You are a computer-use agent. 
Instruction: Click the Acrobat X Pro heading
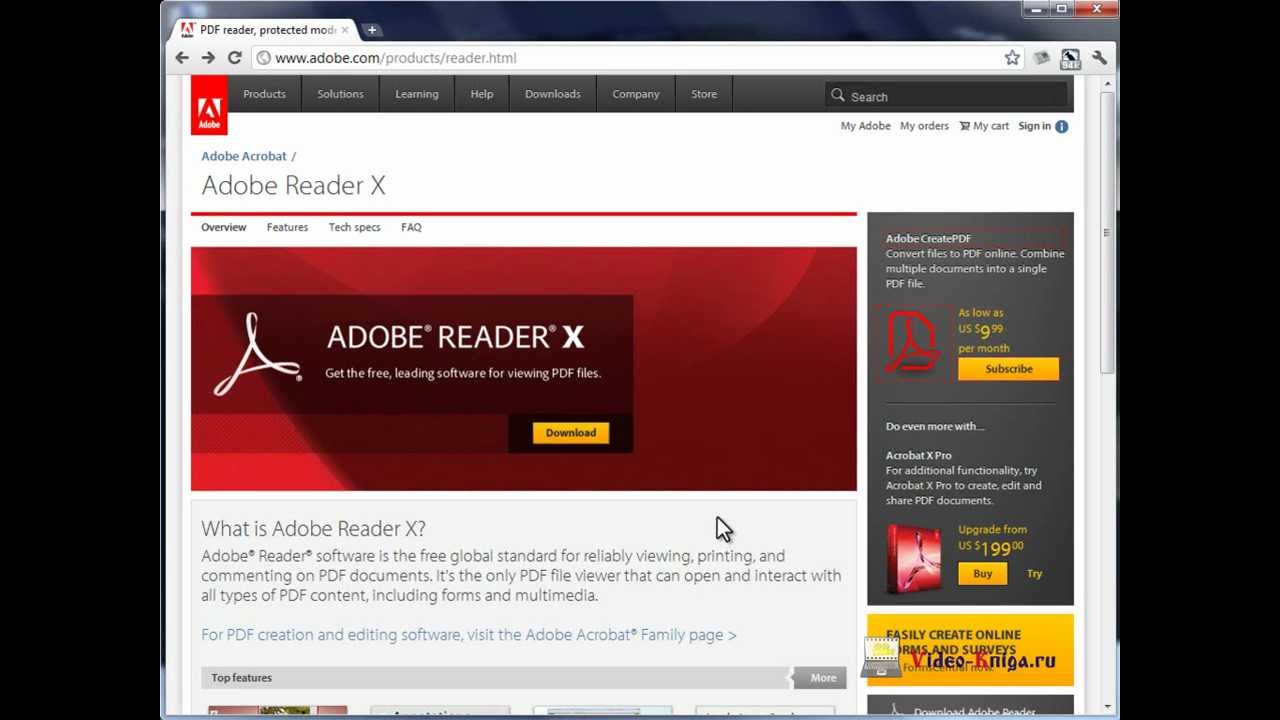click(x=918, y=456)
